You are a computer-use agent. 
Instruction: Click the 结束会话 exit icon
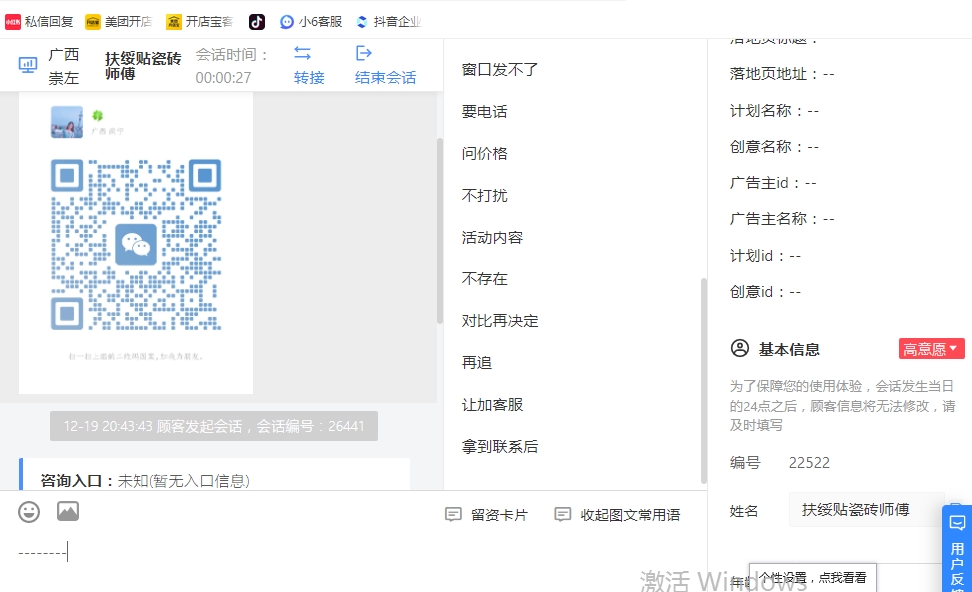click(x=364, y=53)
